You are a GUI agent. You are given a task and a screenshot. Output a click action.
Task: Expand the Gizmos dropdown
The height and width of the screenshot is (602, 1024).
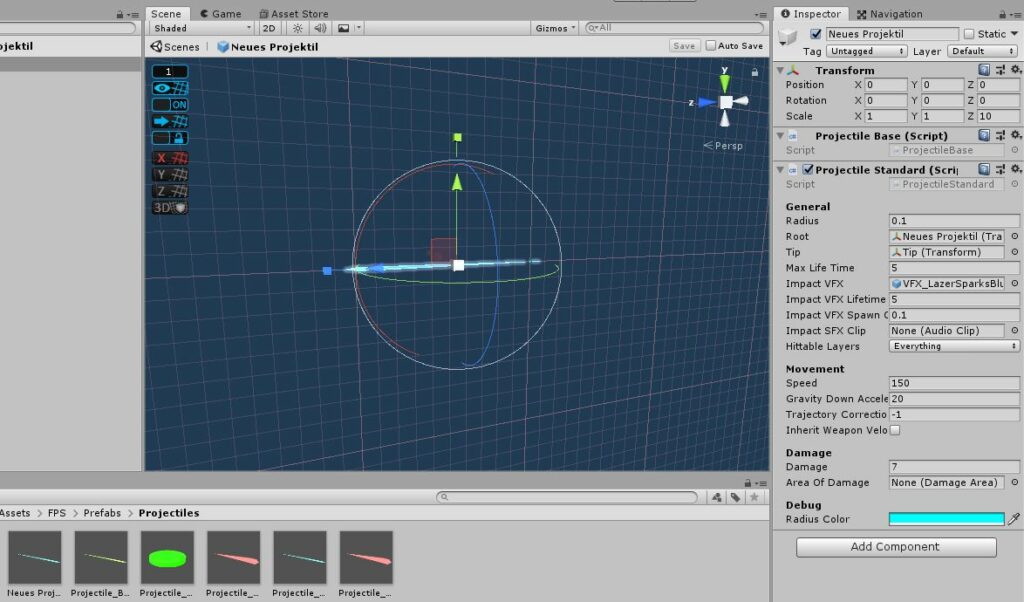pos(555,29)
